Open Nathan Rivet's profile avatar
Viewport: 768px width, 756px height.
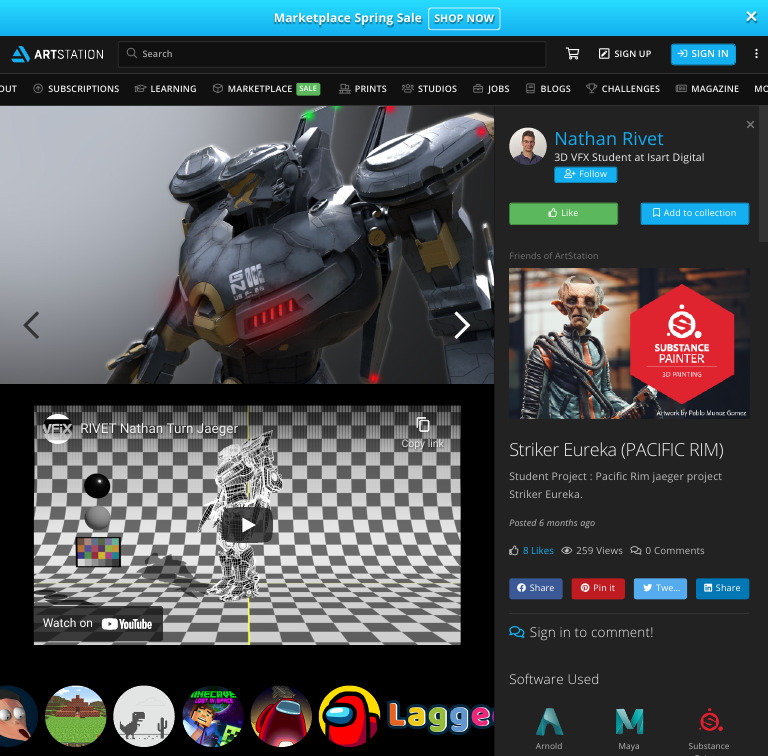[x=528, y=146]
